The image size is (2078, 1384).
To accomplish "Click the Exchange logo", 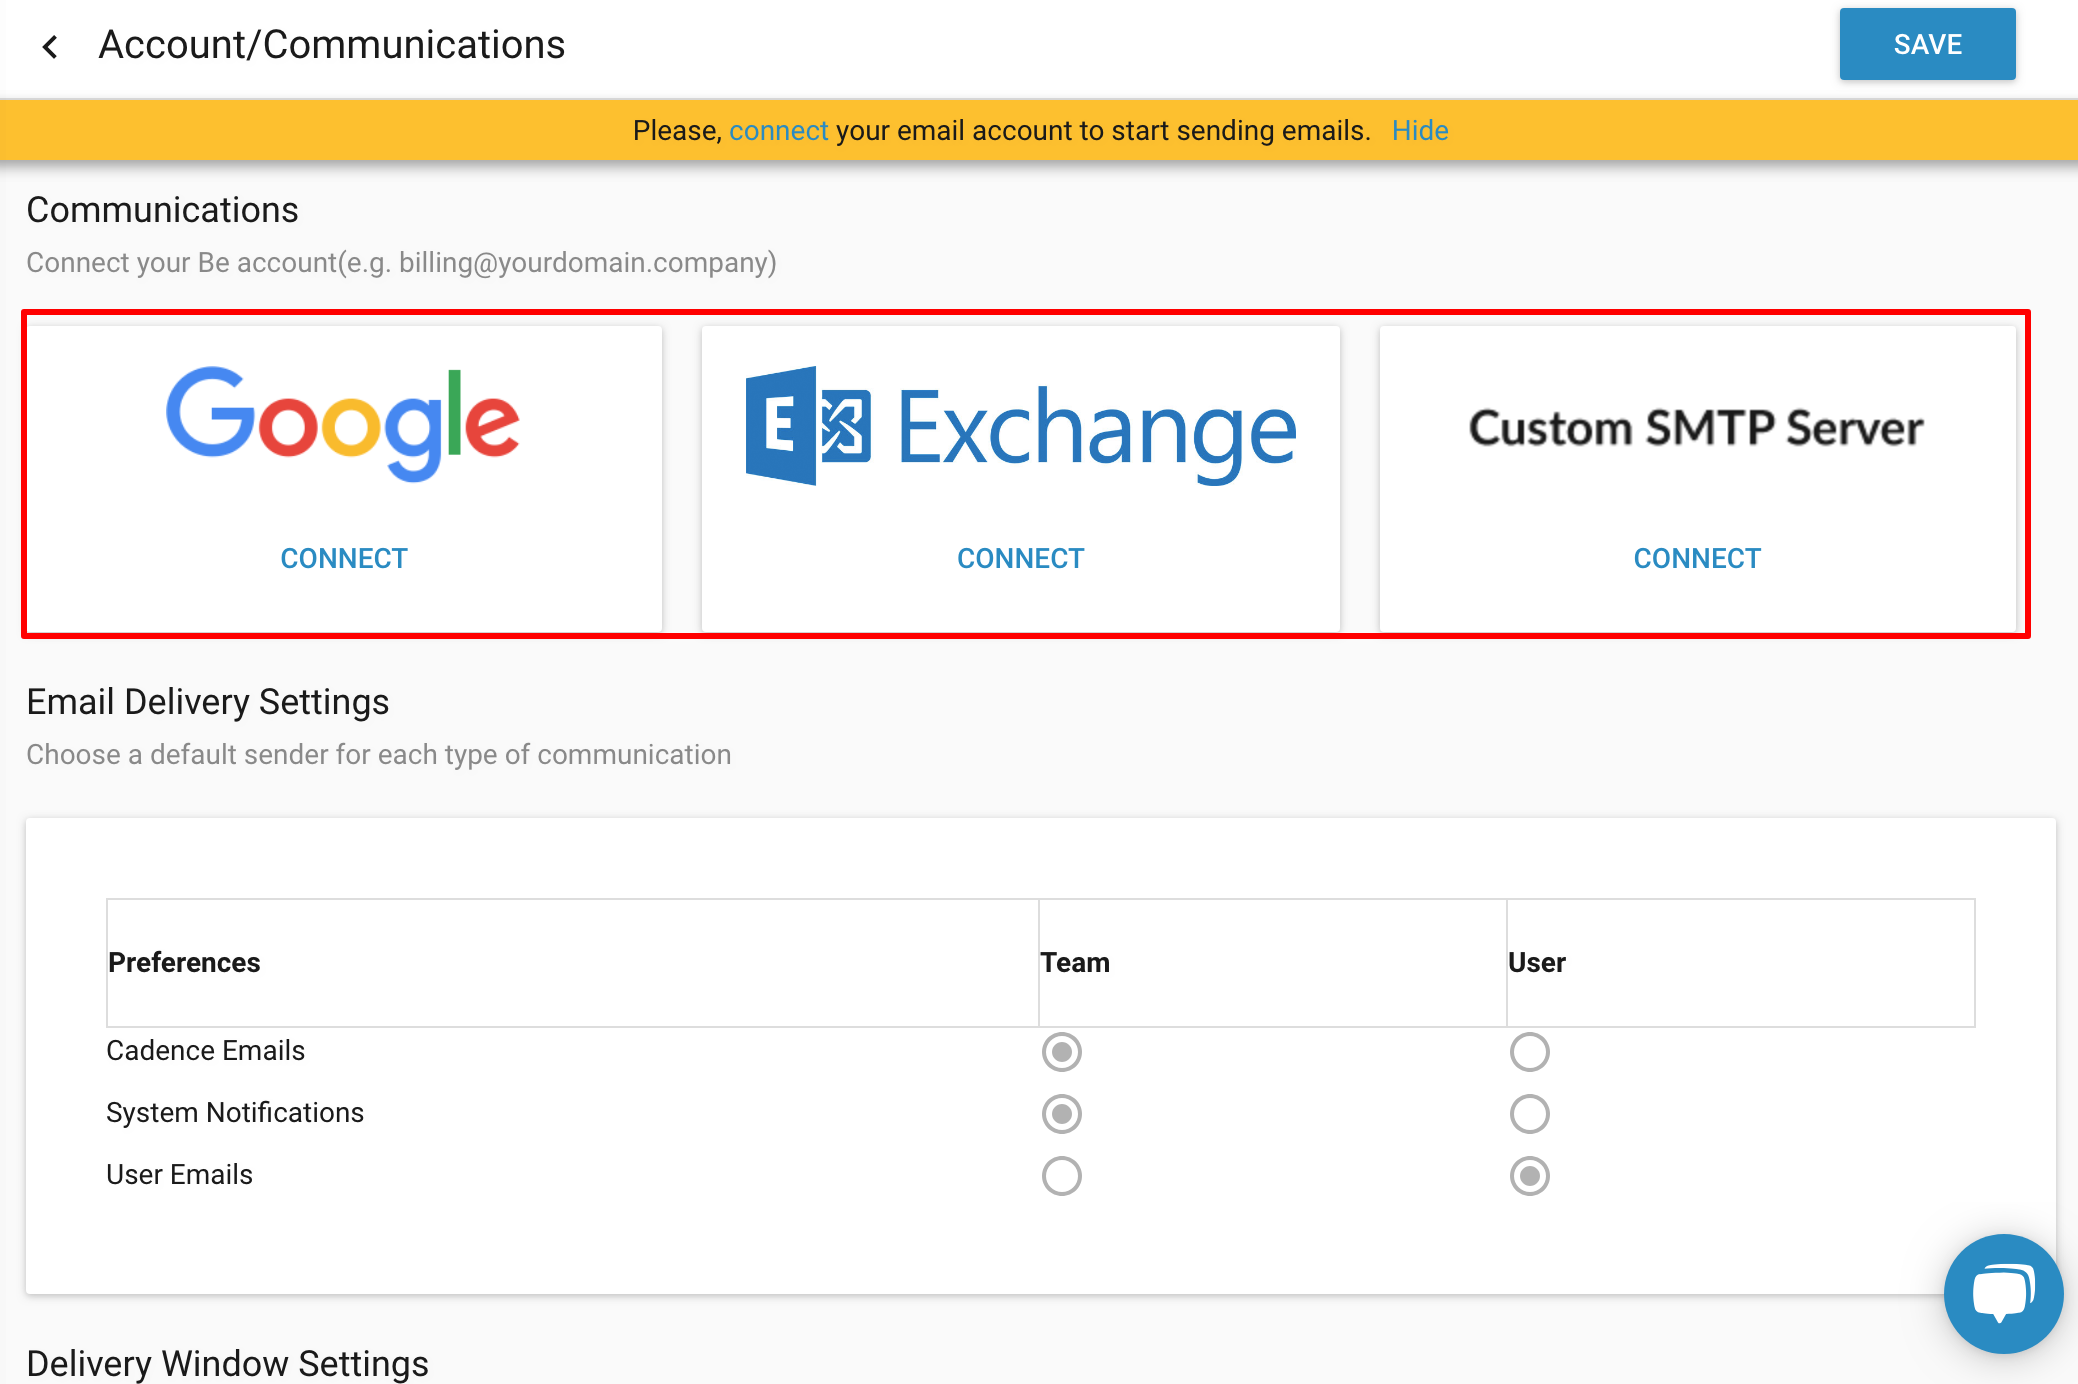I will coord(1021,427).
